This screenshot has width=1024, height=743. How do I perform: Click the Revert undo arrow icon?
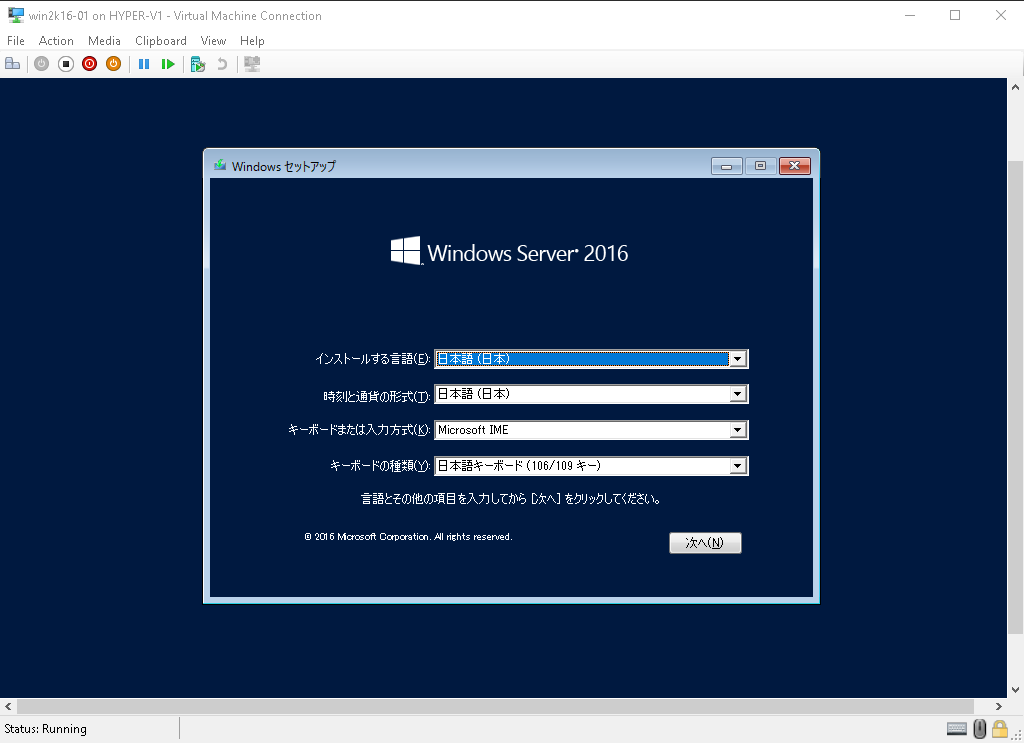(222, 64)
